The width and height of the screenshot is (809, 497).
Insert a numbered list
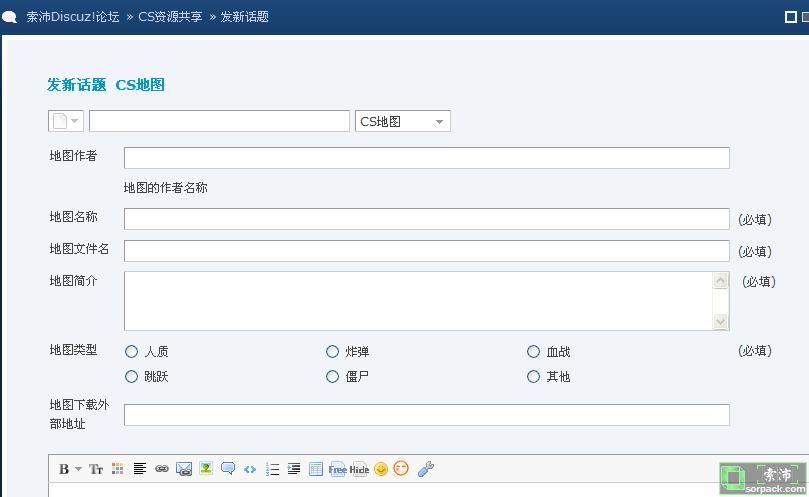coord(272,469)
